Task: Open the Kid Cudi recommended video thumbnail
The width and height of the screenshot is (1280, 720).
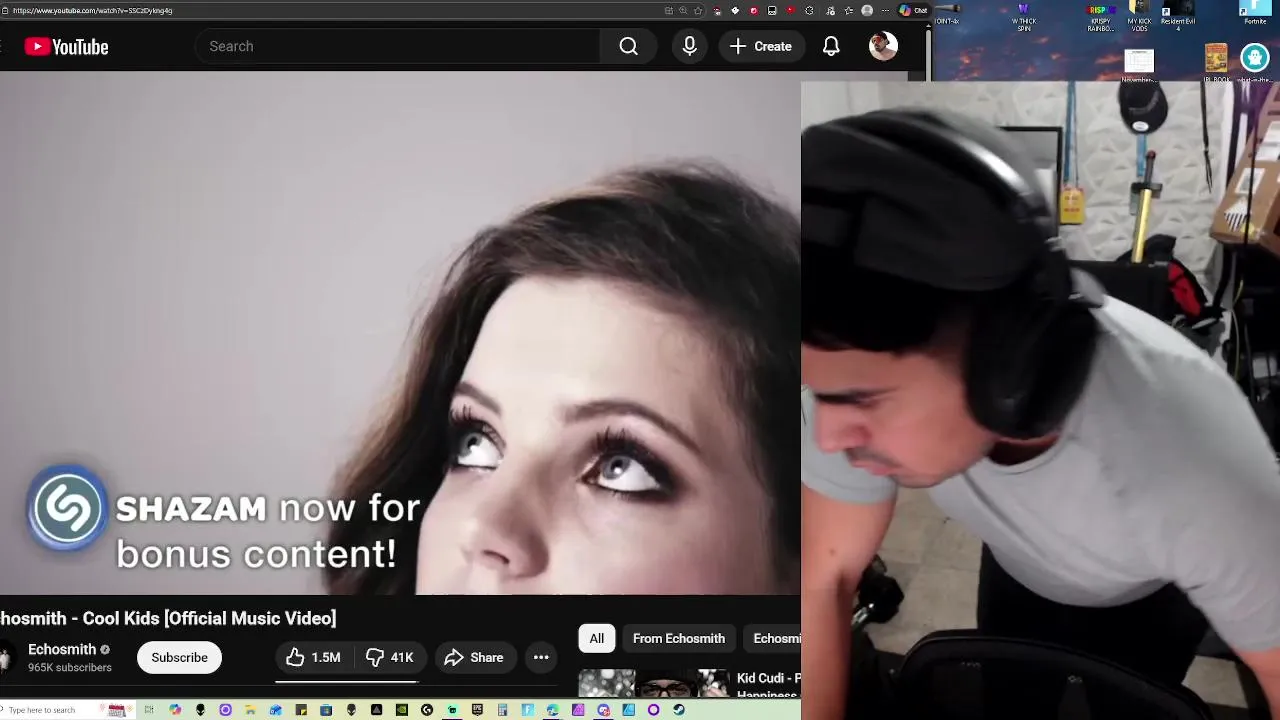Action: [654, 683]
